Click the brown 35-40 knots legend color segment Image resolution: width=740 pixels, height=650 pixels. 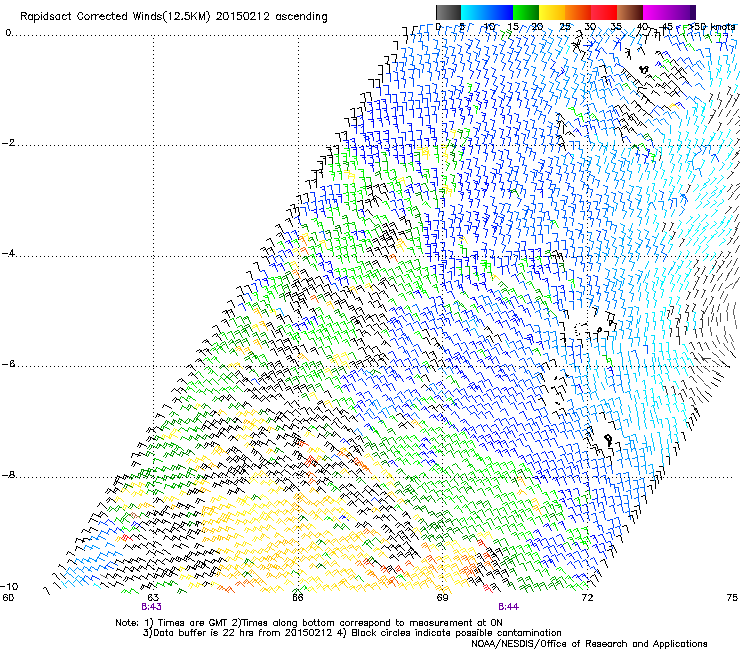click(x=630, y=12)
